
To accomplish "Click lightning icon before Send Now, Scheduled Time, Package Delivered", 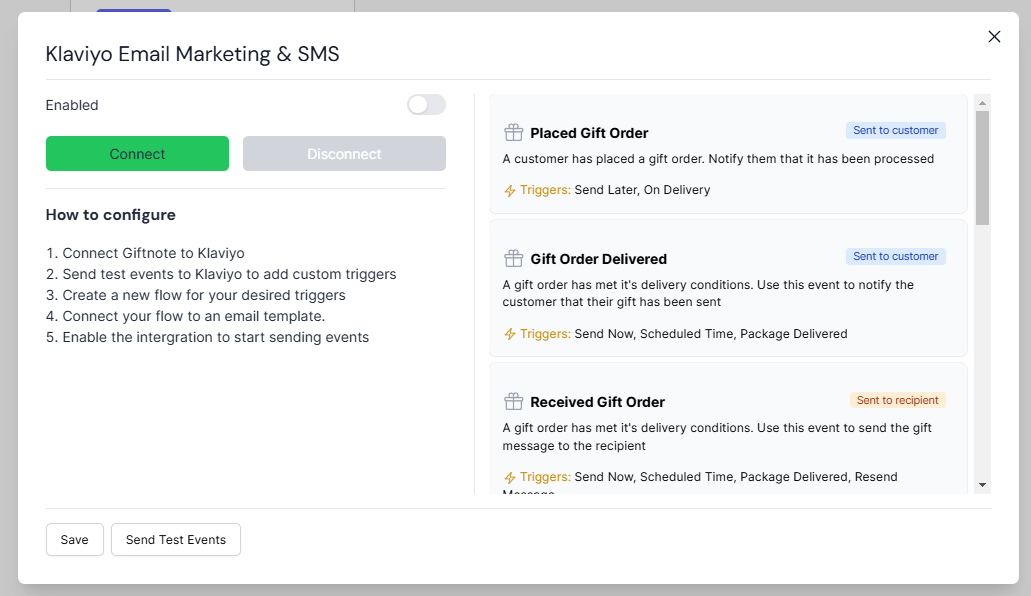I will [x=510, y=334].
